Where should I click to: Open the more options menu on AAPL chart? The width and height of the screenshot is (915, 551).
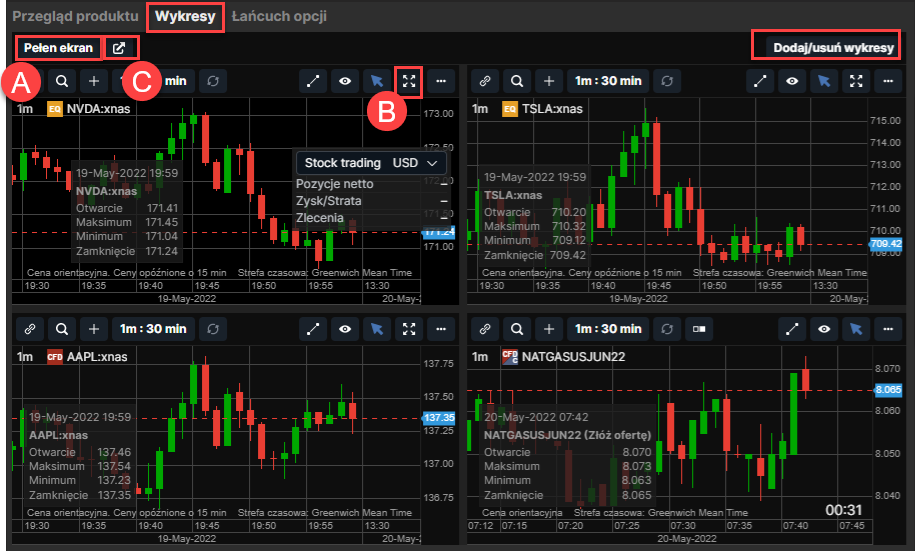(441, 329)
